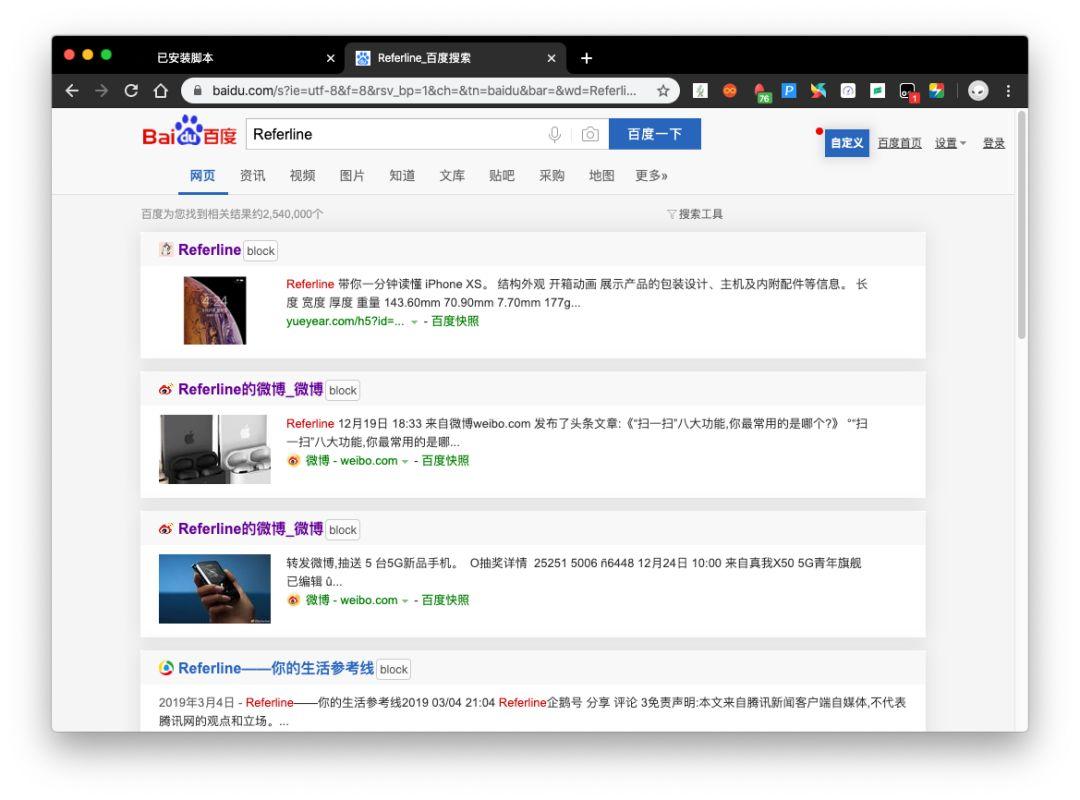Click the iPhone XS thumbnail in the first result
This screenshot has width=1080, height=800.
[214, 310]
